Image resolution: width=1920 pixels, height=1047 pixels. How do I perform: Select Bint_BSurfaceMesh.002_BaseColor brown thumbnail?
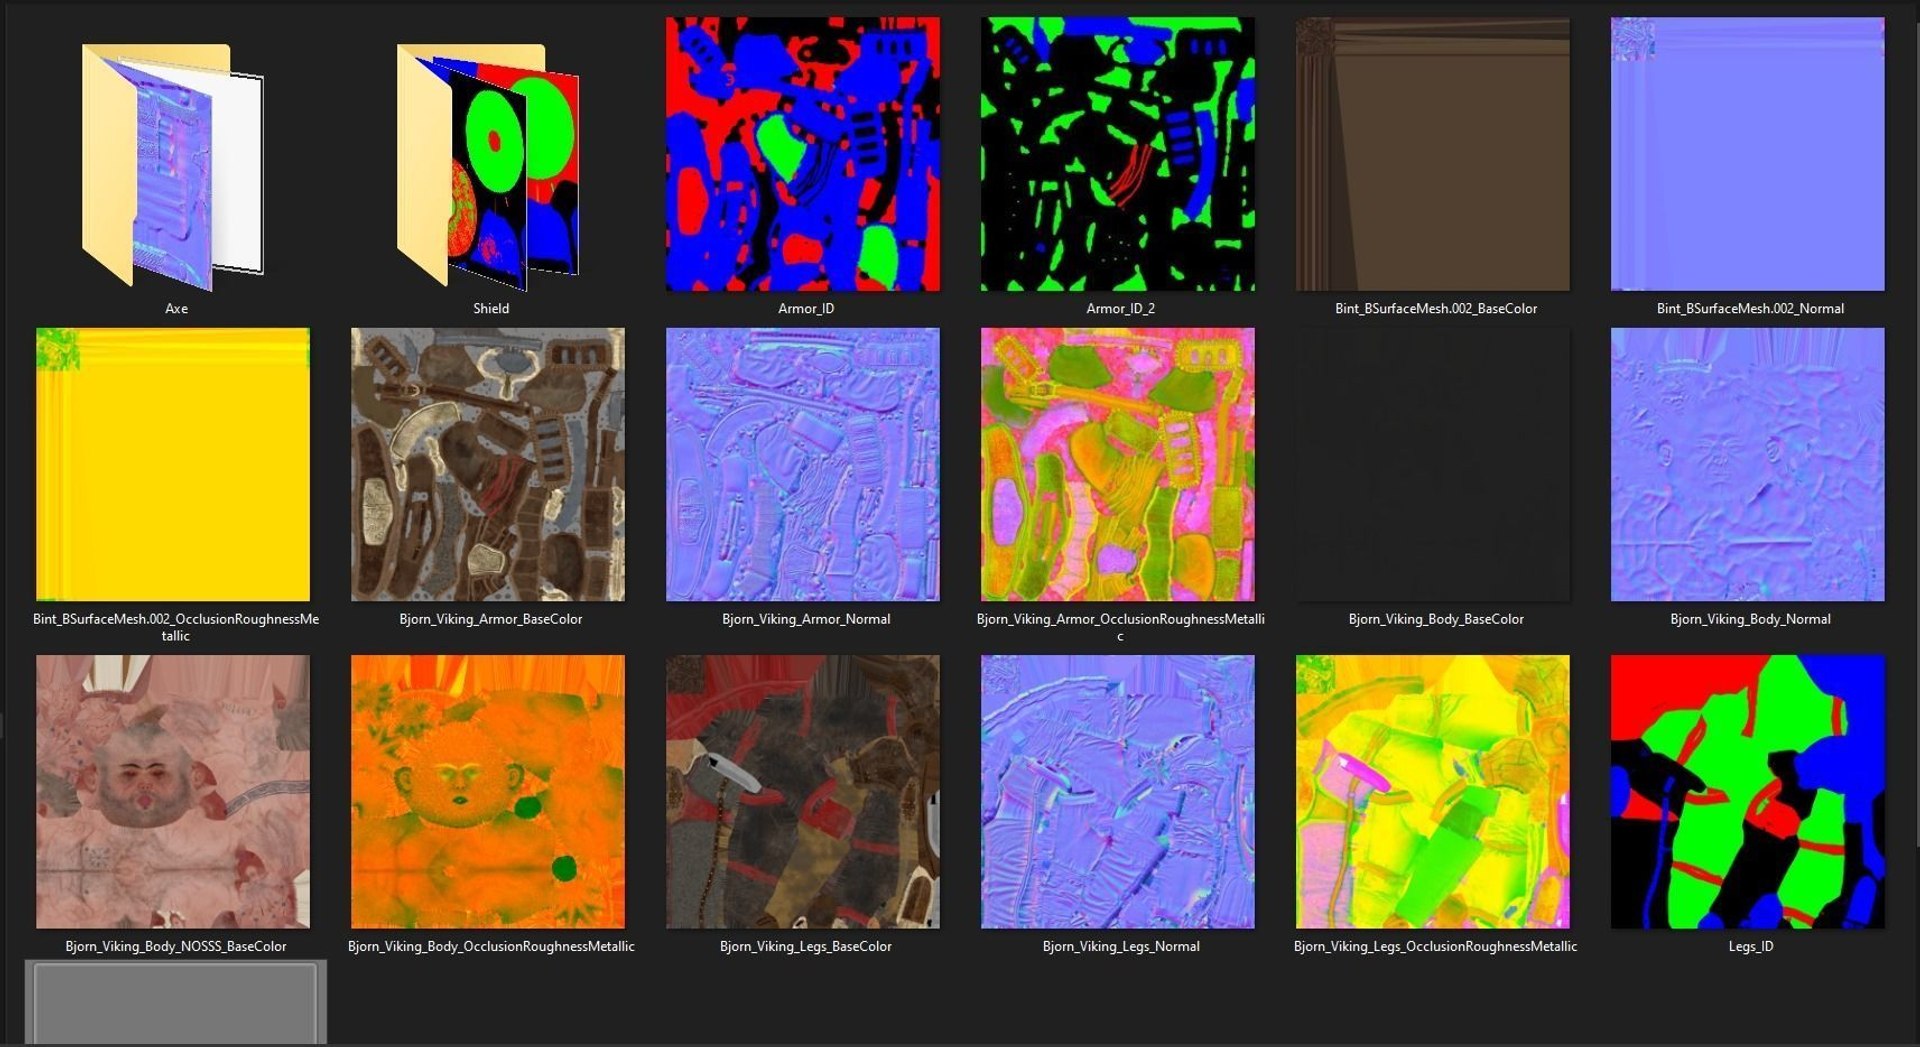coord(1433,154)
